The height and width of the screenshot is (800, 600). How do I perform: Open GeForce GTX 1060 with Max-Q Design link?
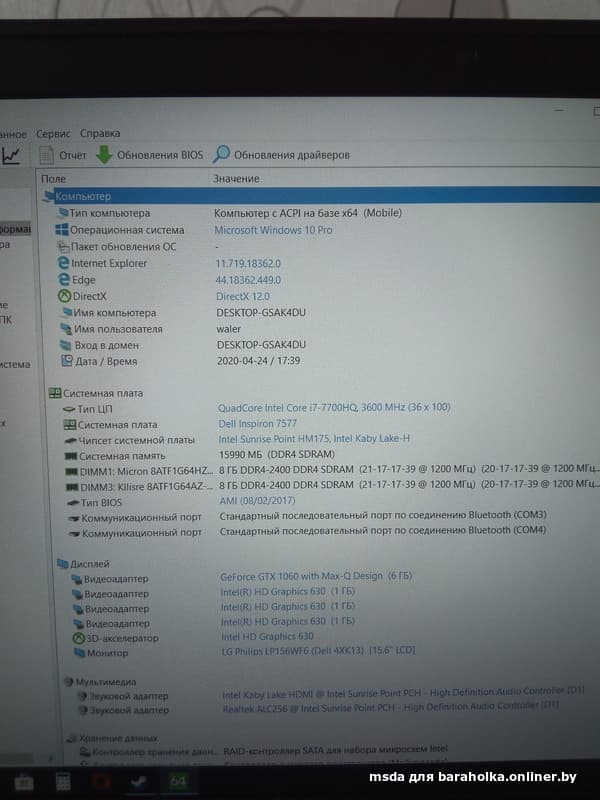click(316, 576)
